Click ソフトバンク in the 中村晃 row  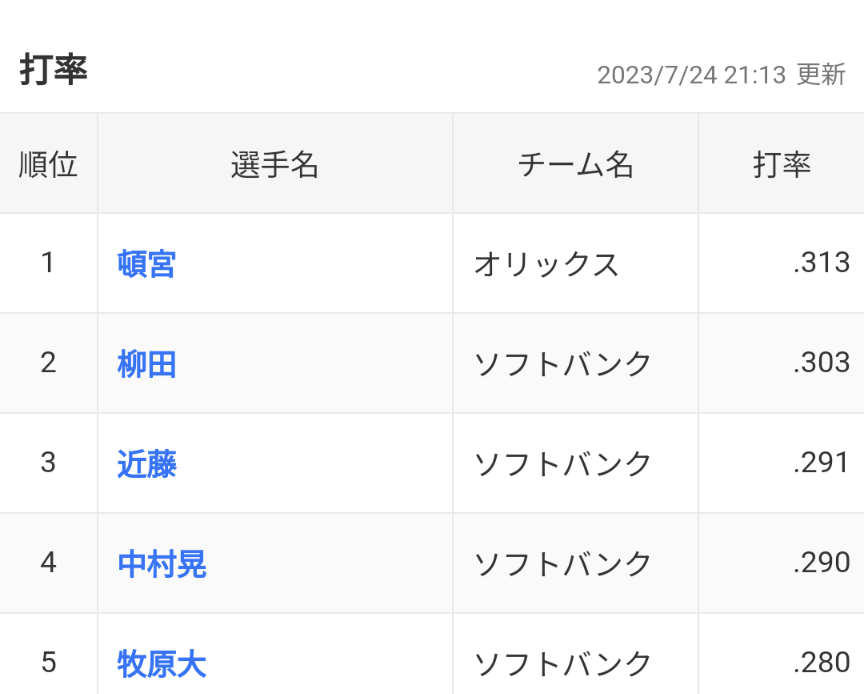(563, 564)
